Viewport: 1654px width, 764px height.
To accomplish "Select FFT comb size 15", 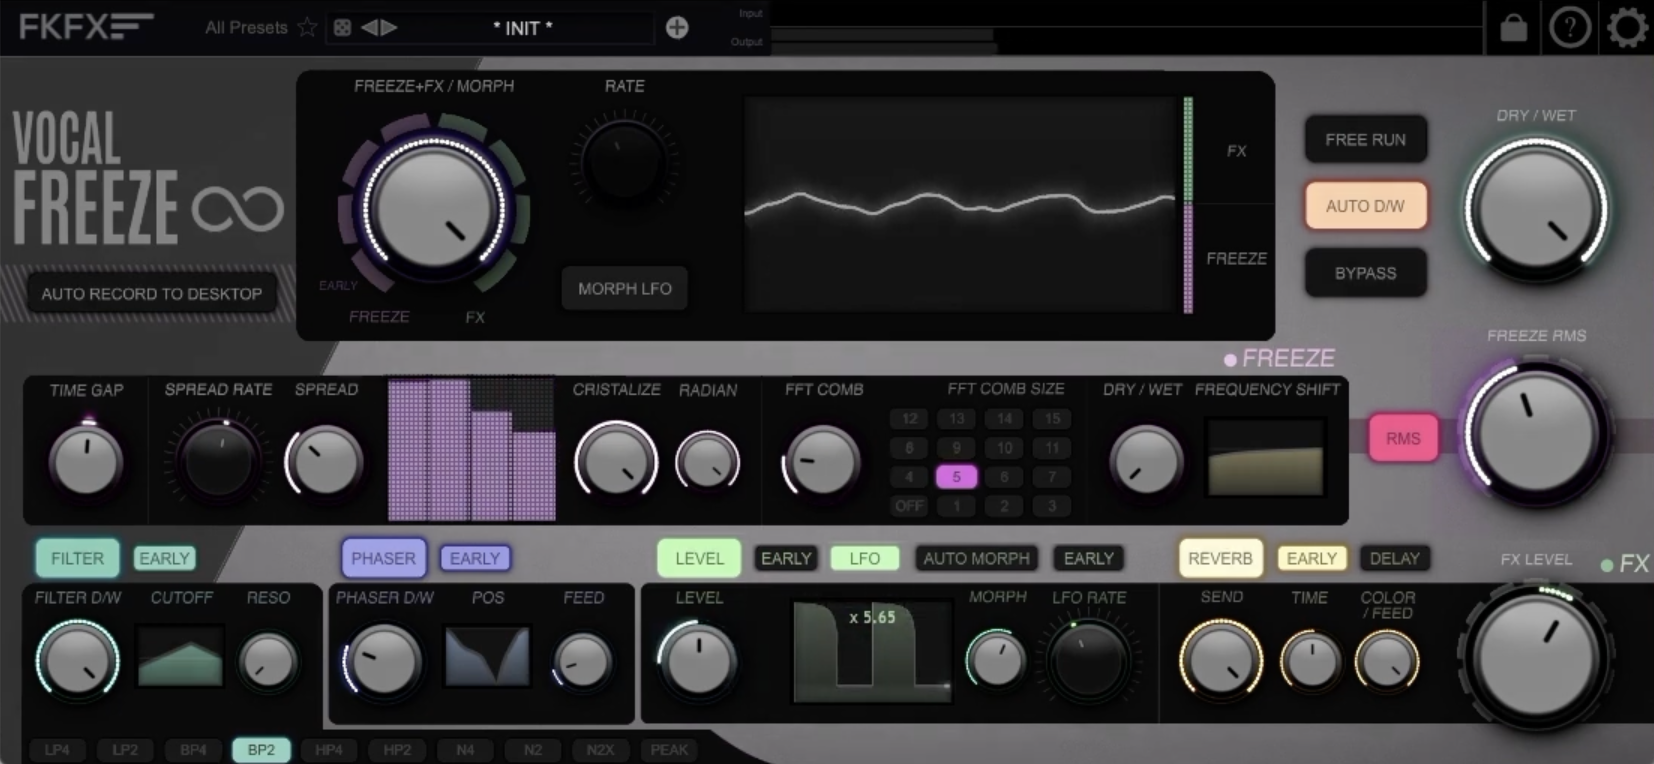I will click(1052, 419).
